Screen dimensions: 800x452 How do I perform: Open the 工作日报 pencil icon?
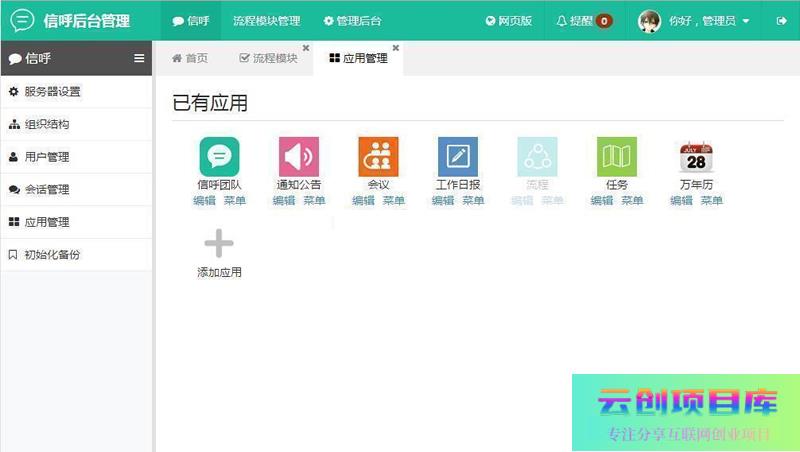point(458,156)
